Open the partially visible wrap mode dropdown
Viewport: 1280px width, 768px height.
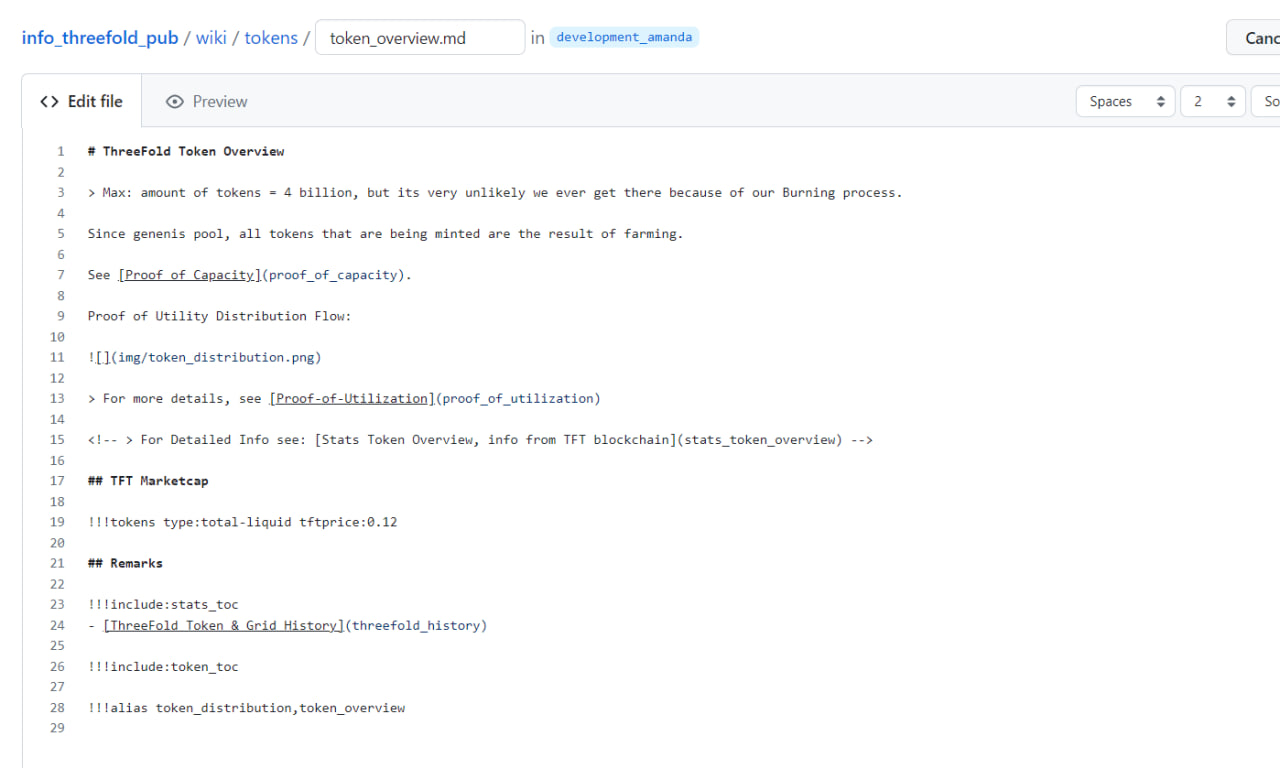tap(1268, 101)
